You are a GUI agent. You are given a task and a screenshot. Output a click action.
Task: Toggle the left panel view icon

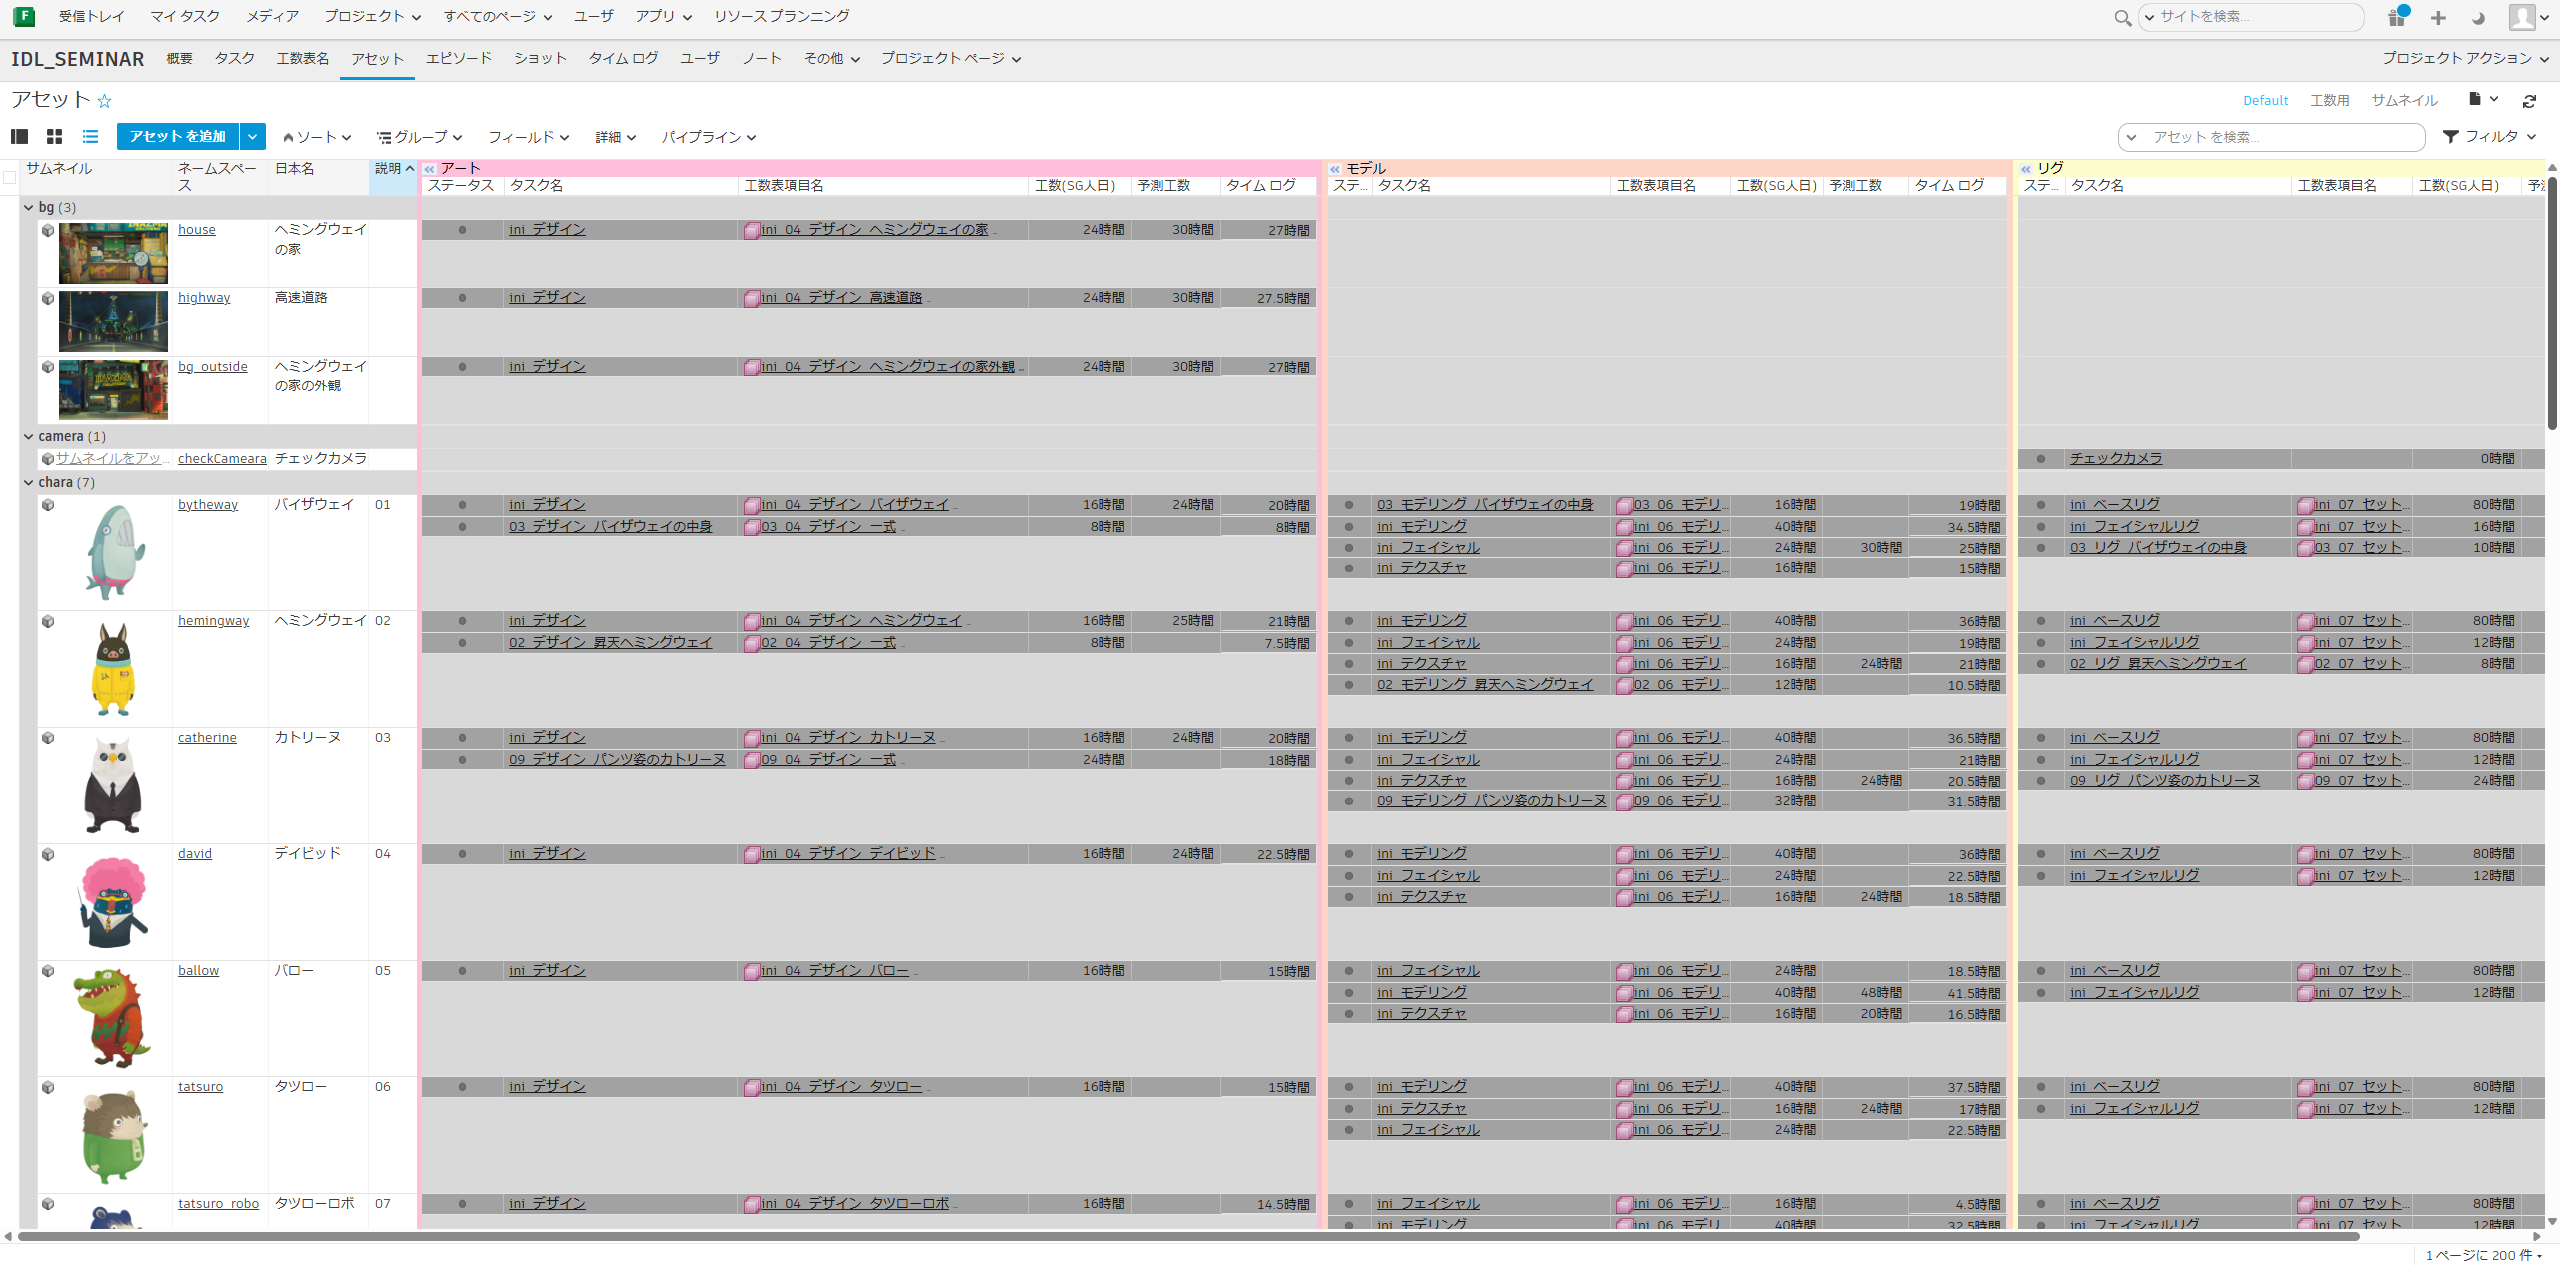pyautogui.click(x=19, y=137)
